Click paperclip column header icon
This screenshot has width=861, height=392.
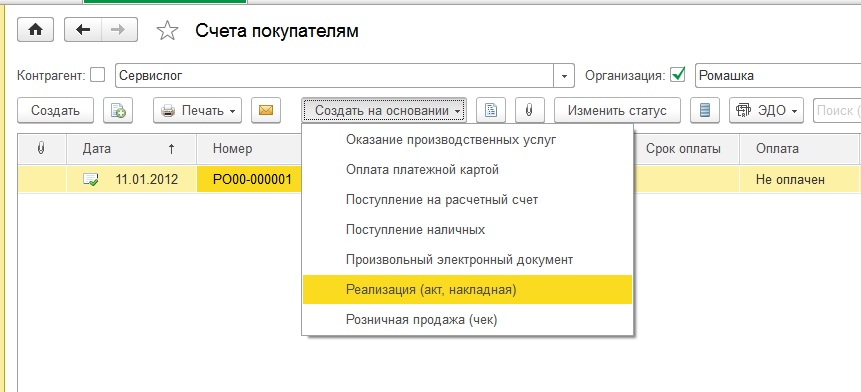tap(41, 148)
